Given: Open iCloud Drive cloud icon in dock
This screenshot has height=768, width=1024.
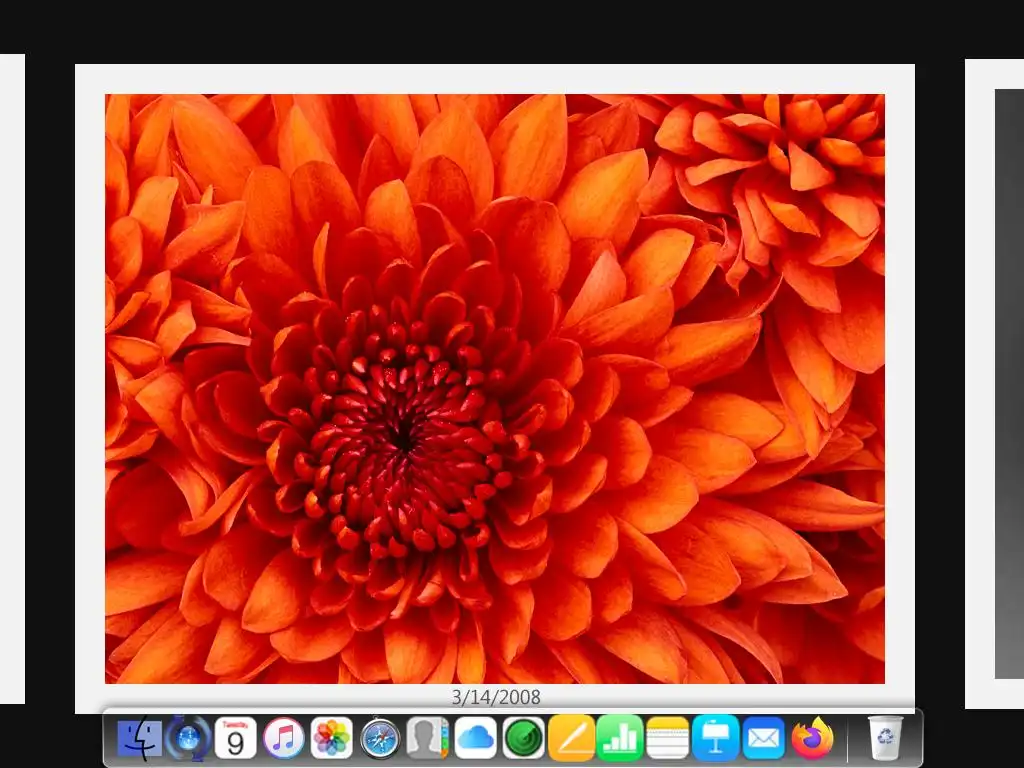Looking at the screenshot, I should click(475, 738).
